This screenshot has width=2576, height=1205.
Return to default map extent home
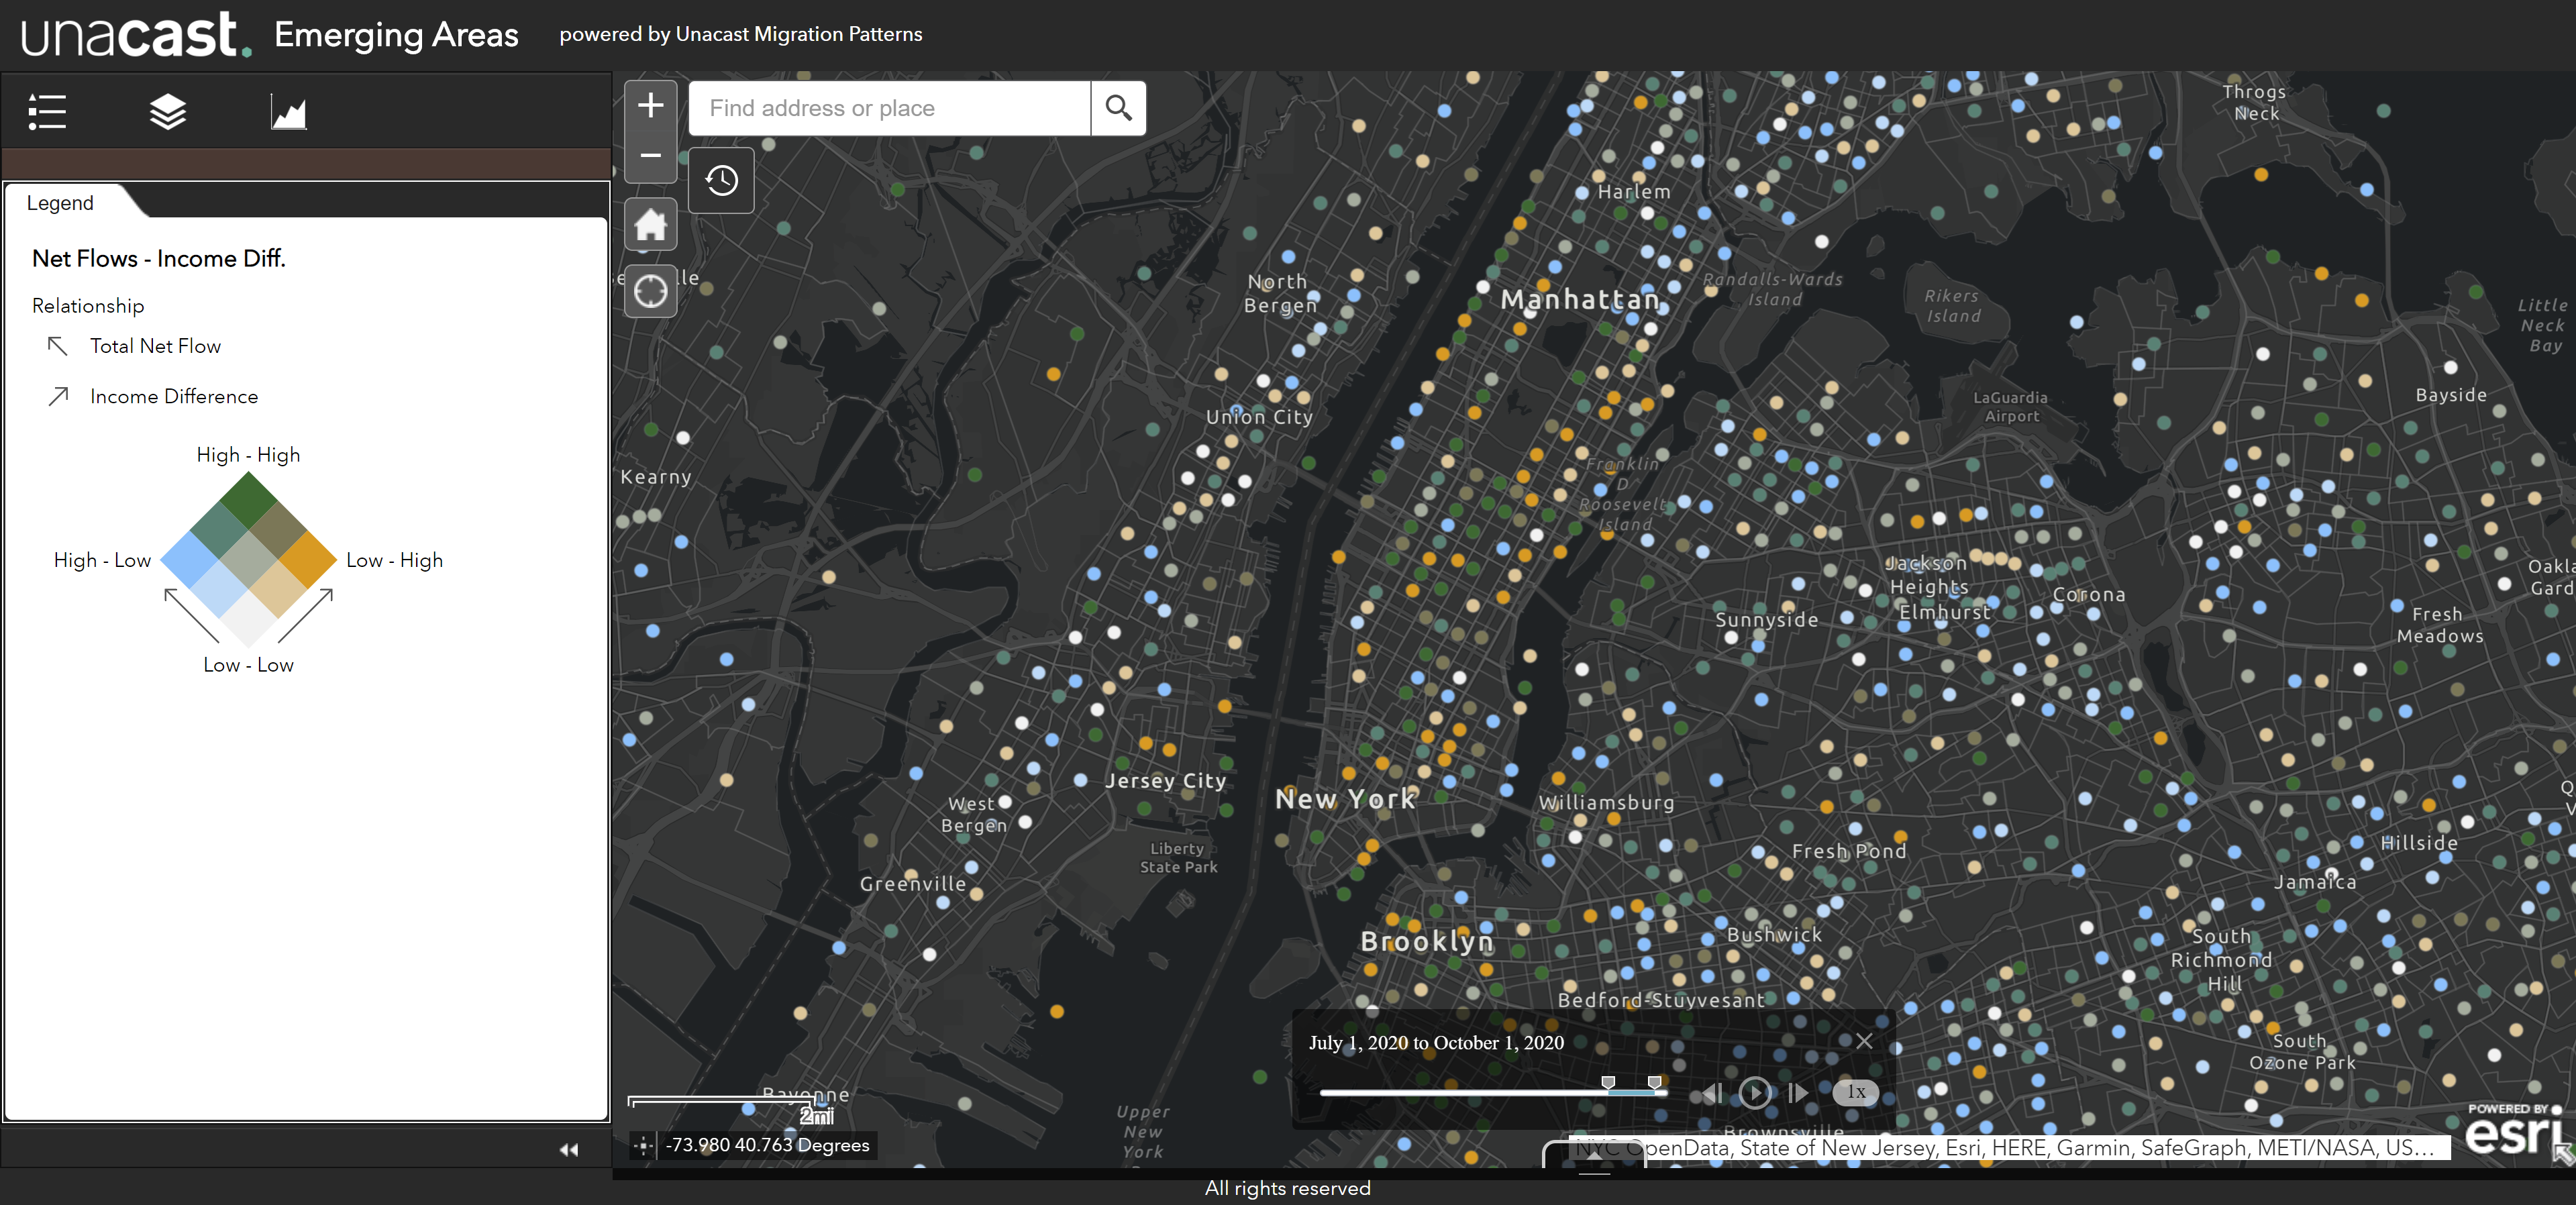point(651,224)
